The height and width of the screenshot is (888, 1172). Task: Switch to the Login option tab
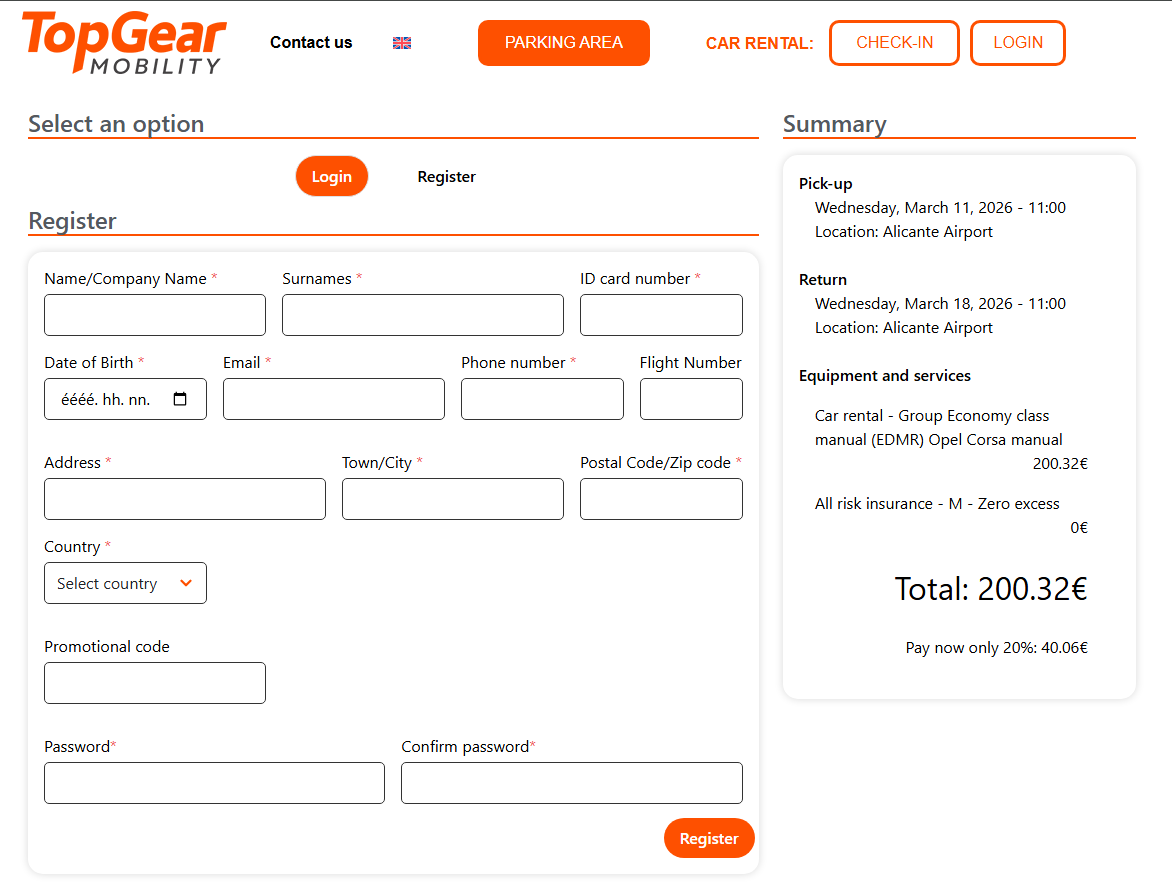pyautogui.click(x=331, y=176)
